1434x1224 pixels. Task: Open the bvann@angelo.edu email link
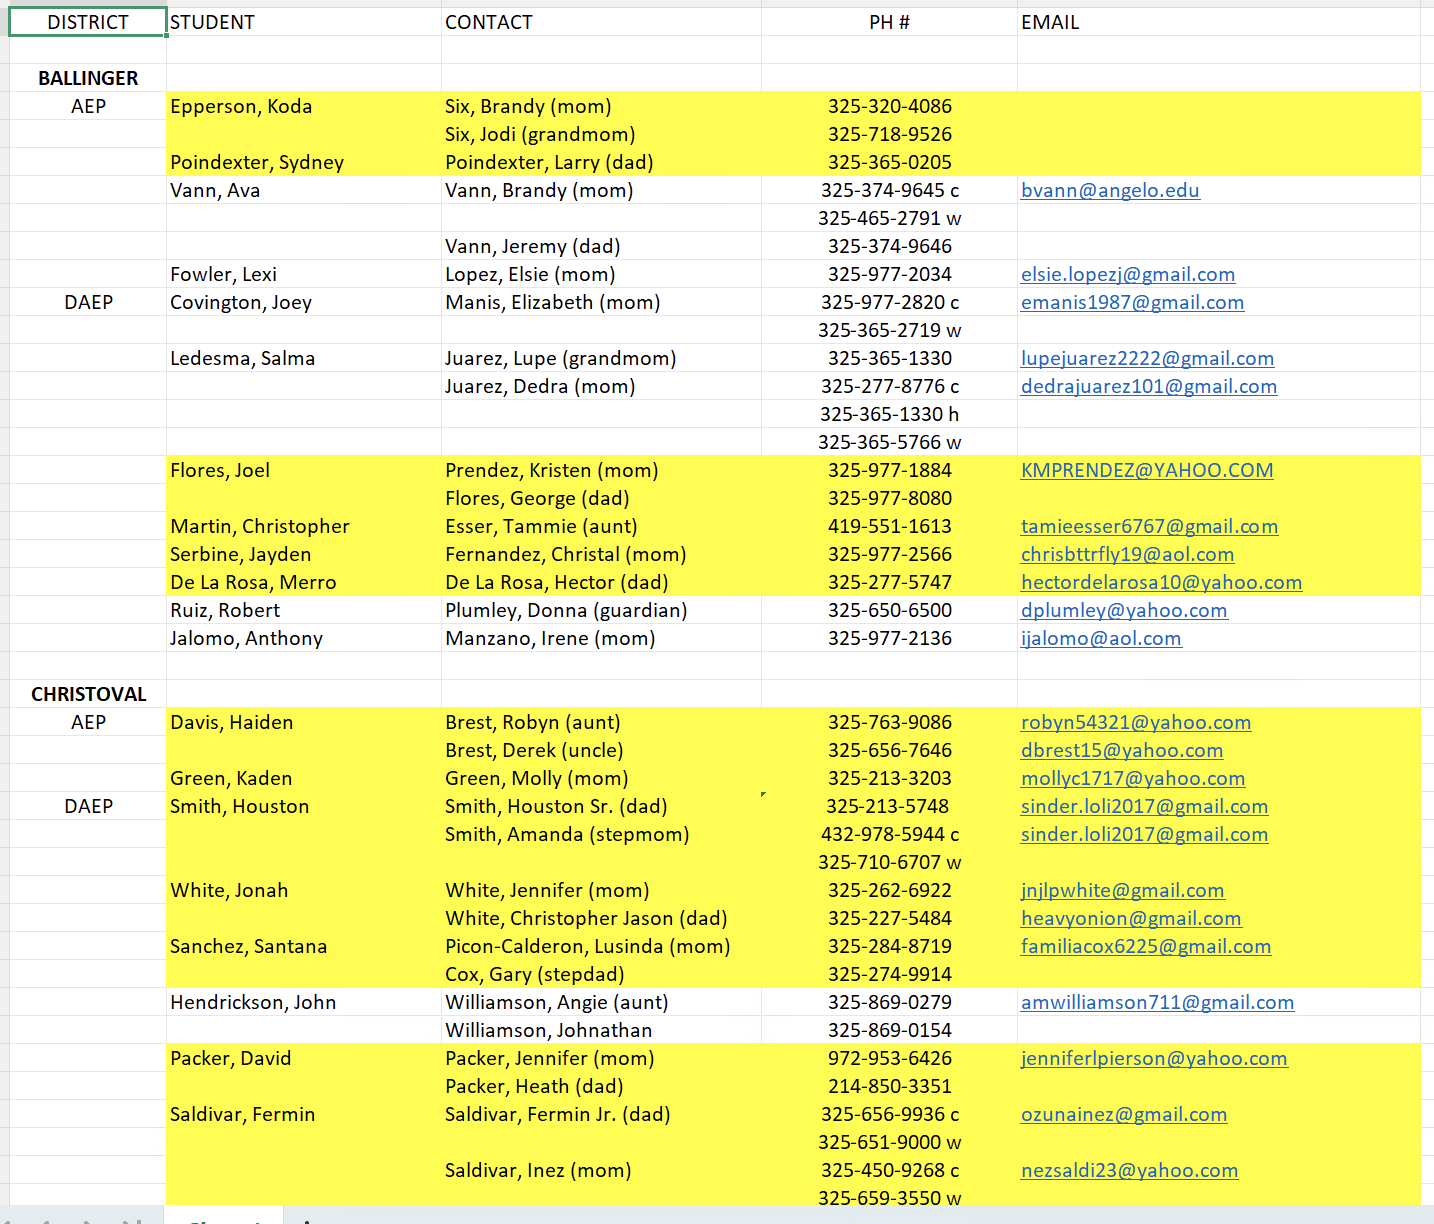tap(1110, 190)
